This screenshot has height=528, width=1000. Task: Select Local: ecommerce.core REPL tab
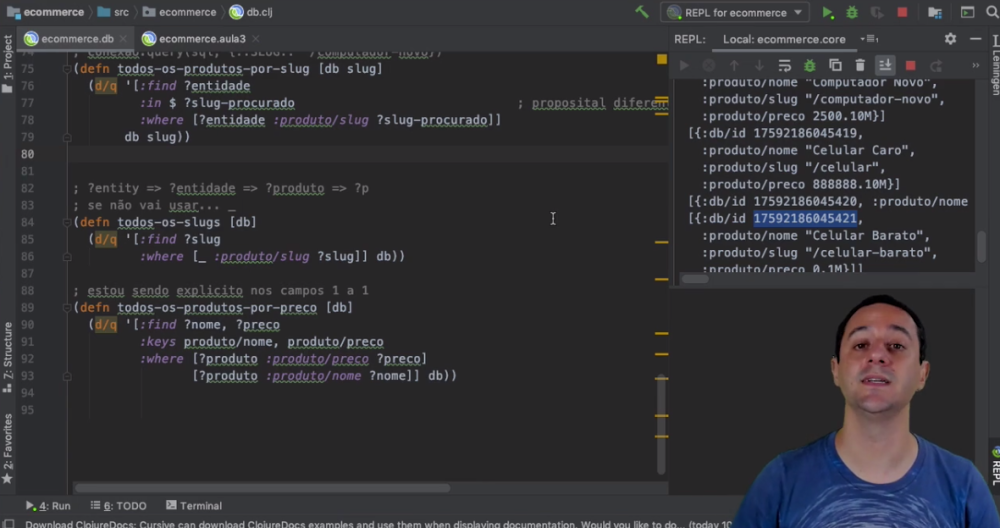click(784, 39)
